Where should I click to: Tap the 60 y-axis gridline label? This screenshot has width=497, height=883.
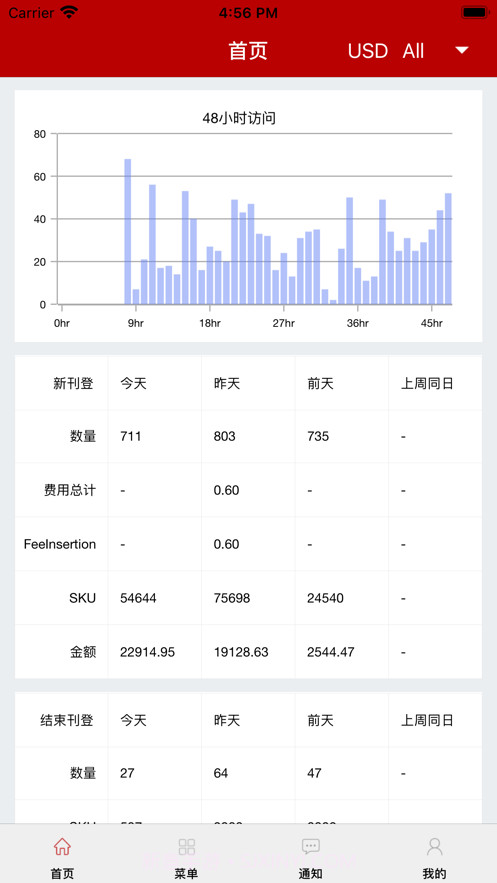39,176
